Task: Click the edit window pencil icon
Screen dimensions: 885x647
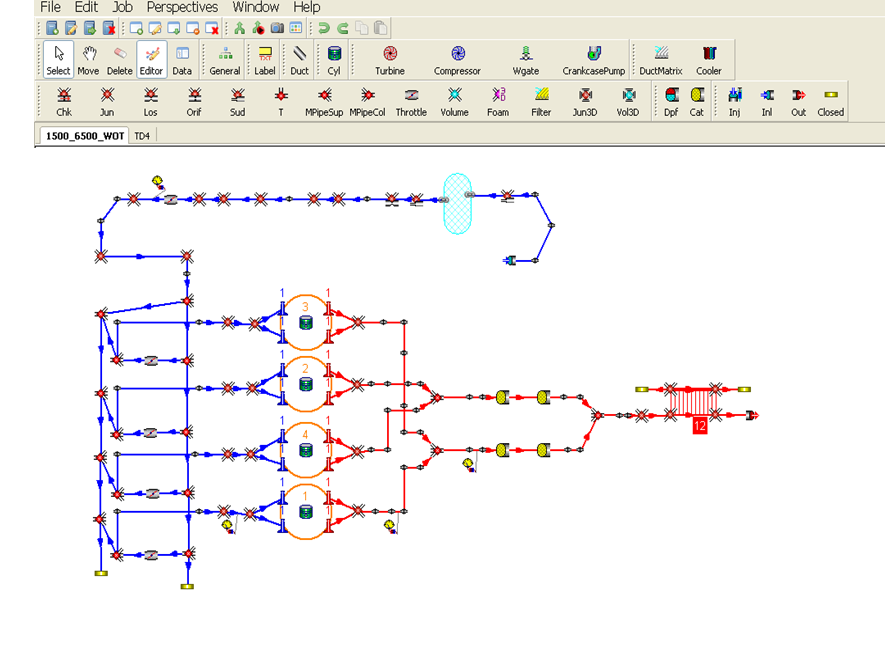Action: 155,28
